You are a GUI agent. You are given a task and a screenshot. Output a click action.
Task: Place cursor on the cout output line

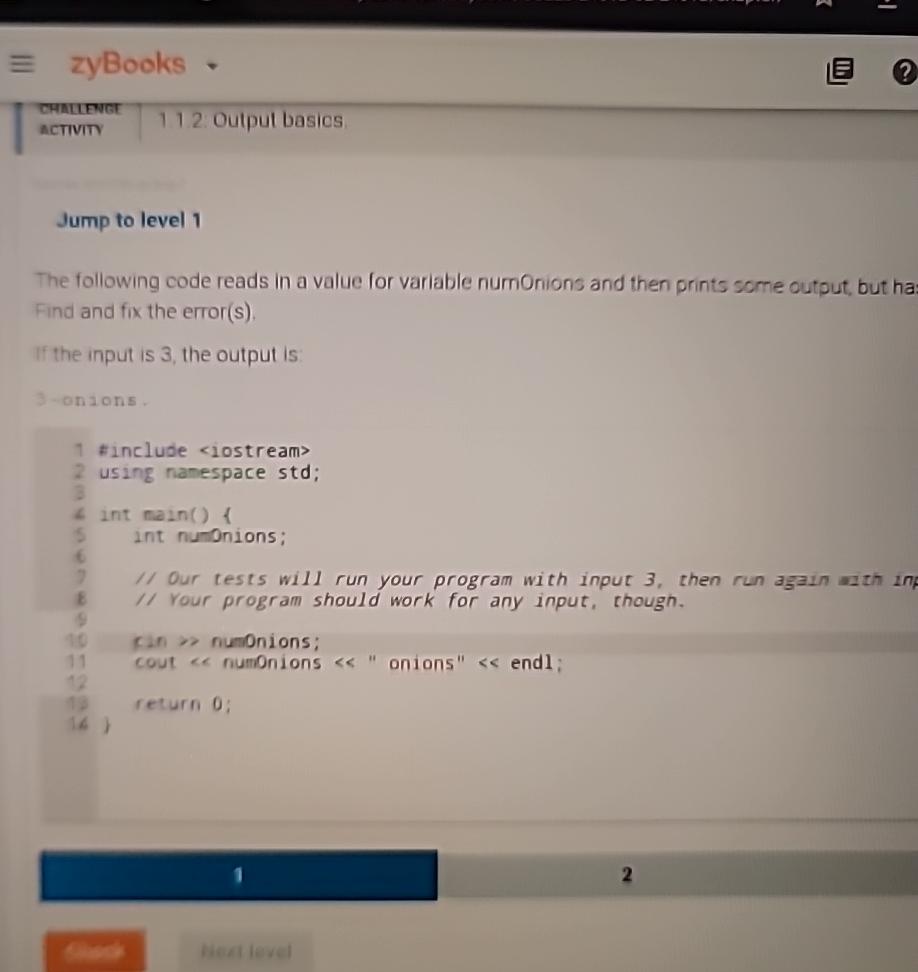coord(345,663)
